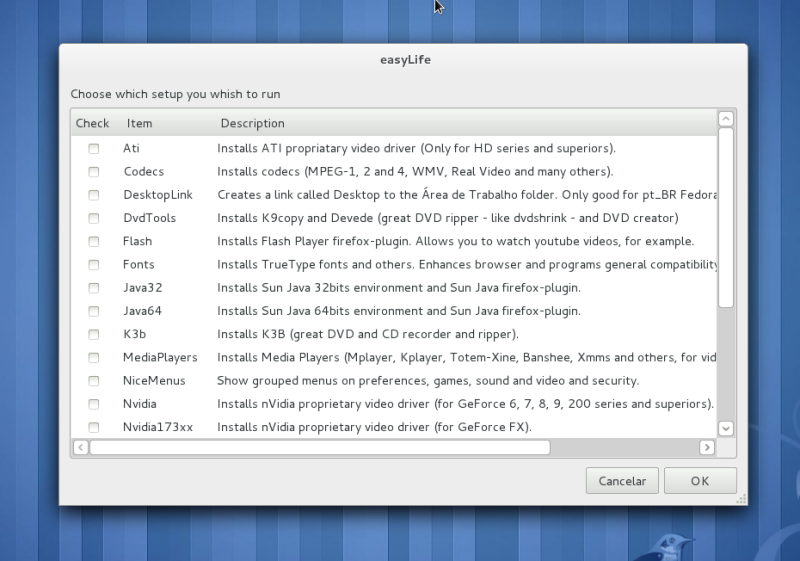Click the scroll-right arrow at bottom
This screenshot has width=800, height=561.
[707, 447]
